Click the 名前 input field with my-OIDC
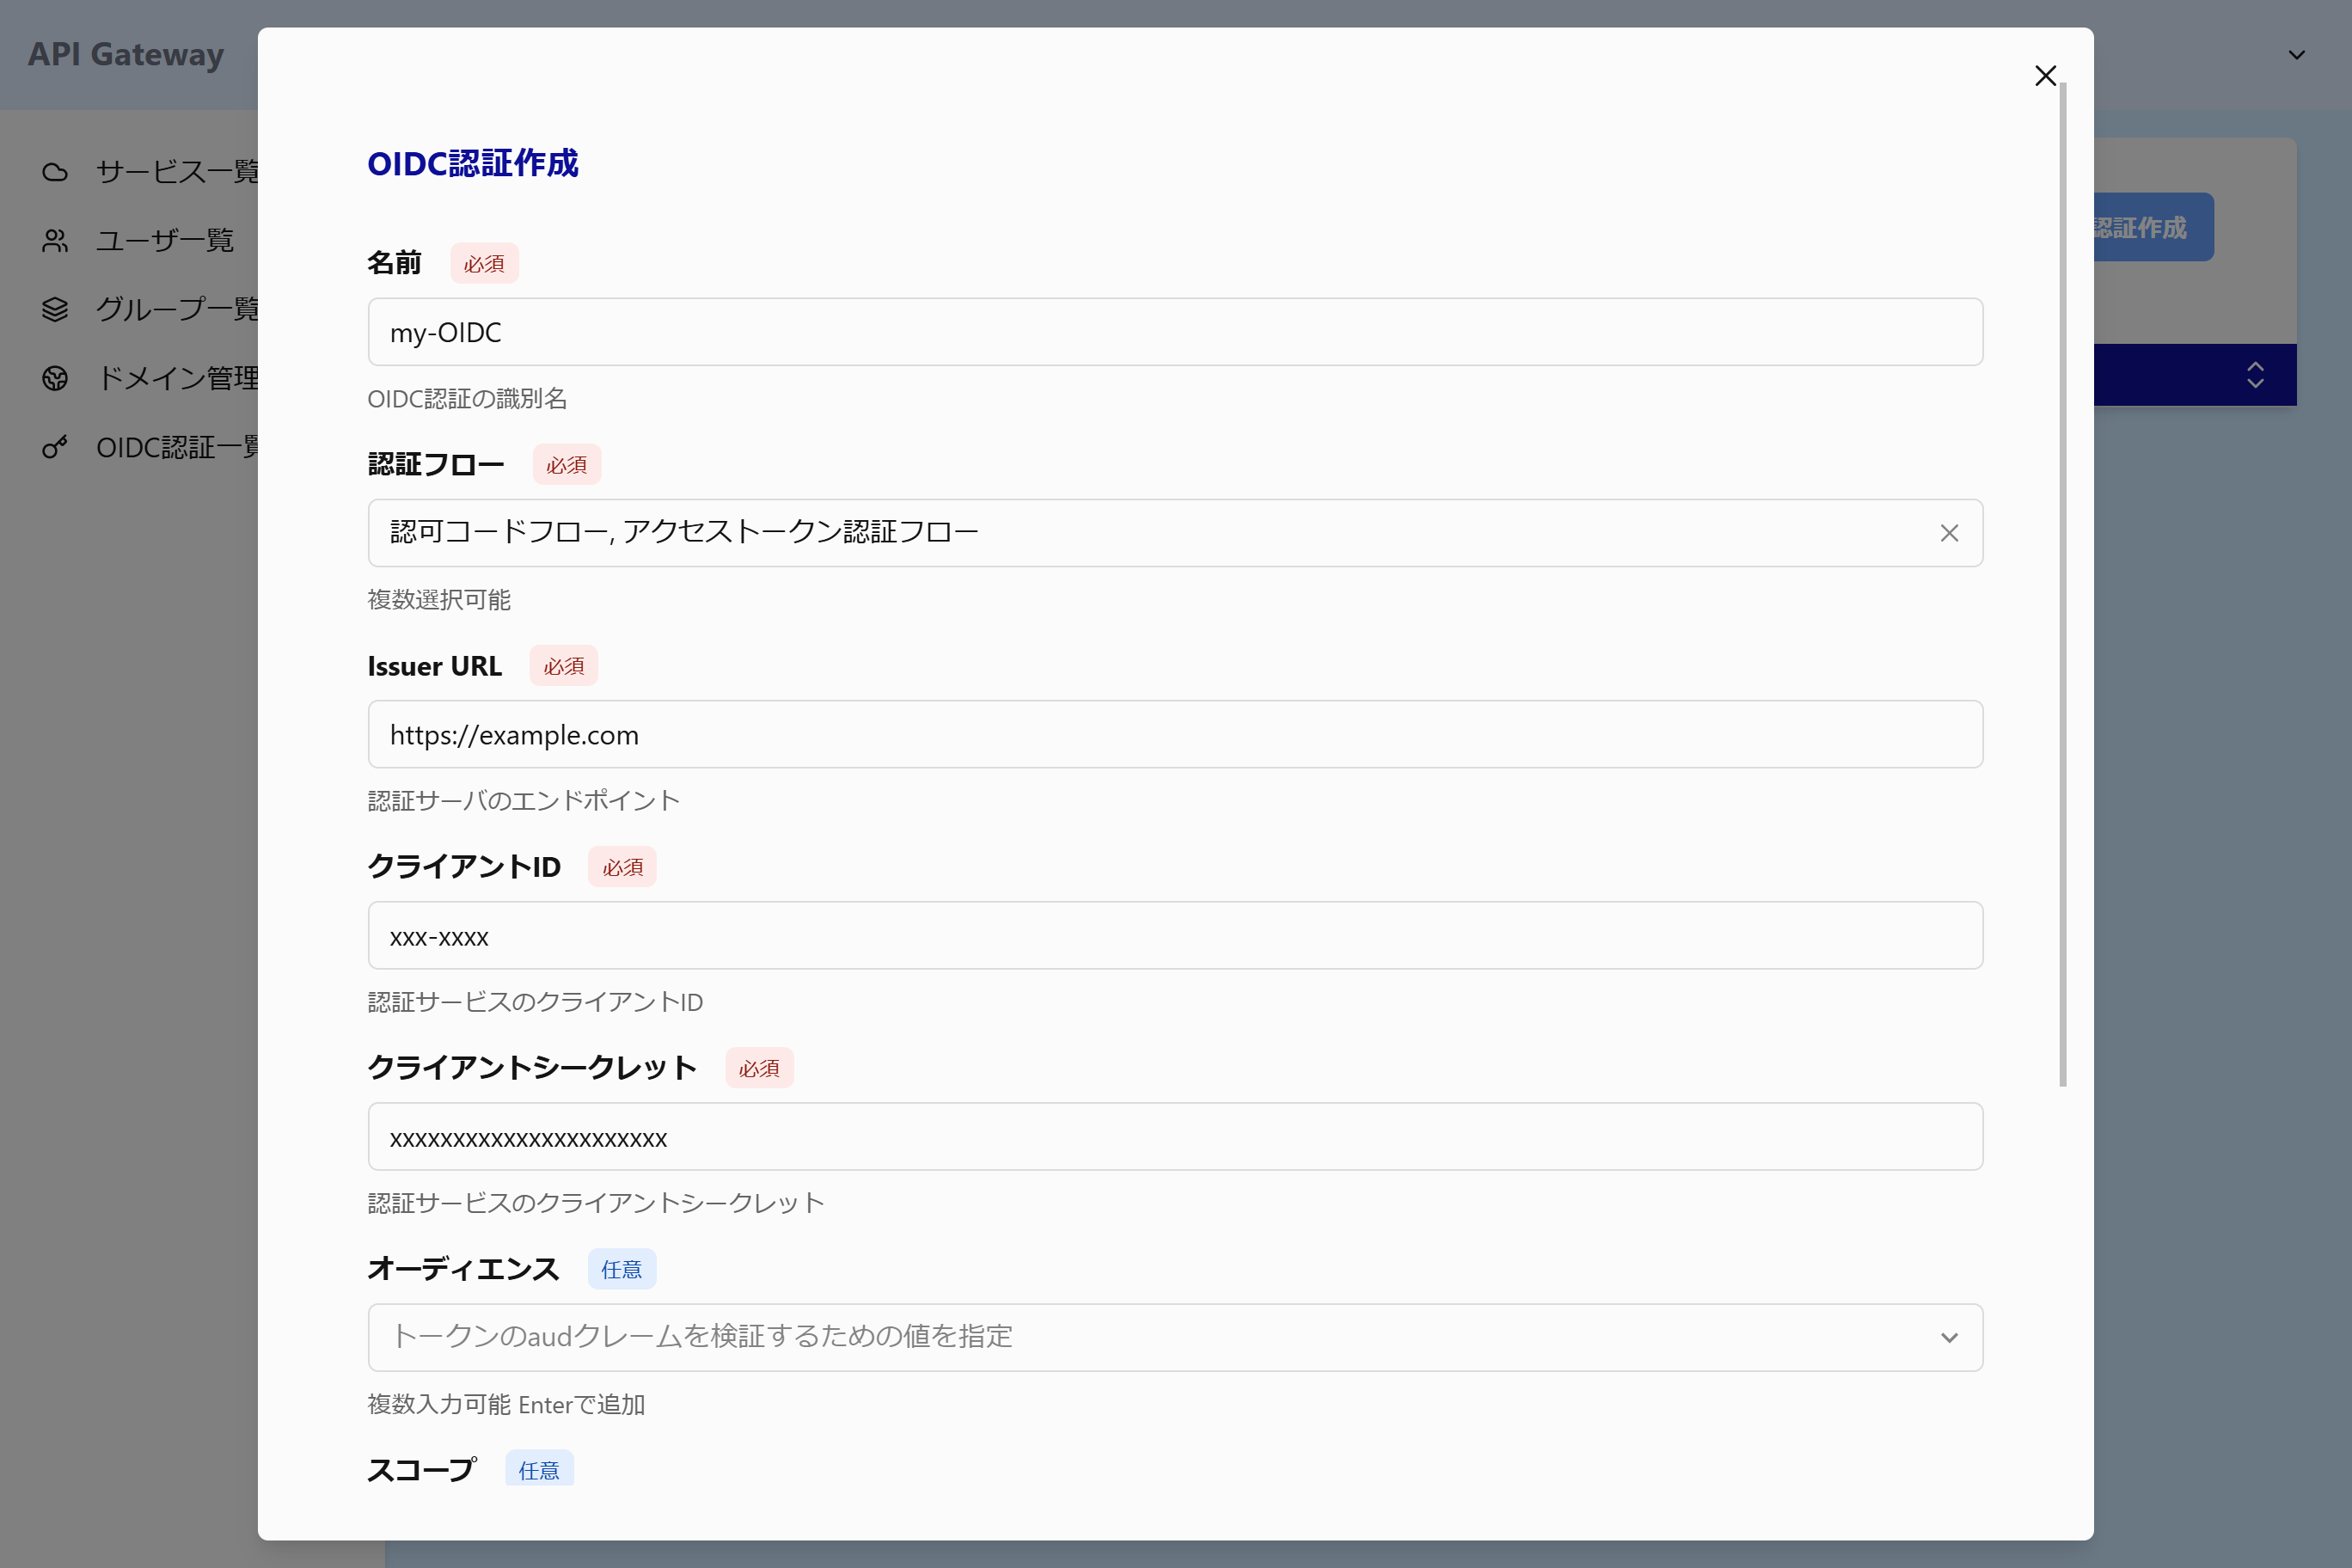Viewport: 2352px width, 1568px height. tap(1175, 332)
